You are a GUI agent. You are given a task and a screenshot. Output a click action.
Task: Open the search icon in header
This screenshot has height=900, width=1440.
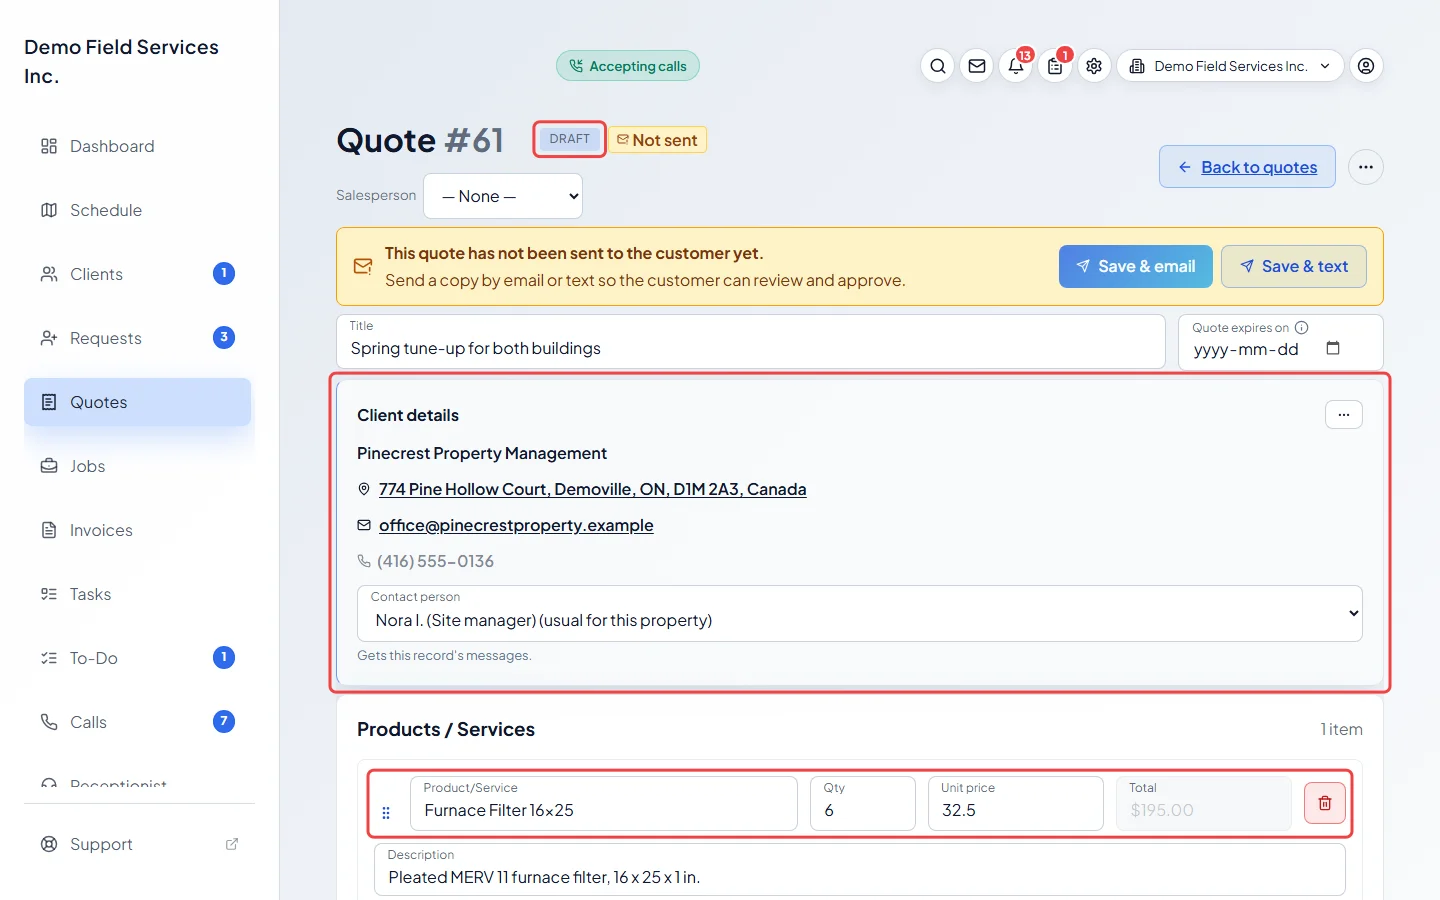pos(937,66)
